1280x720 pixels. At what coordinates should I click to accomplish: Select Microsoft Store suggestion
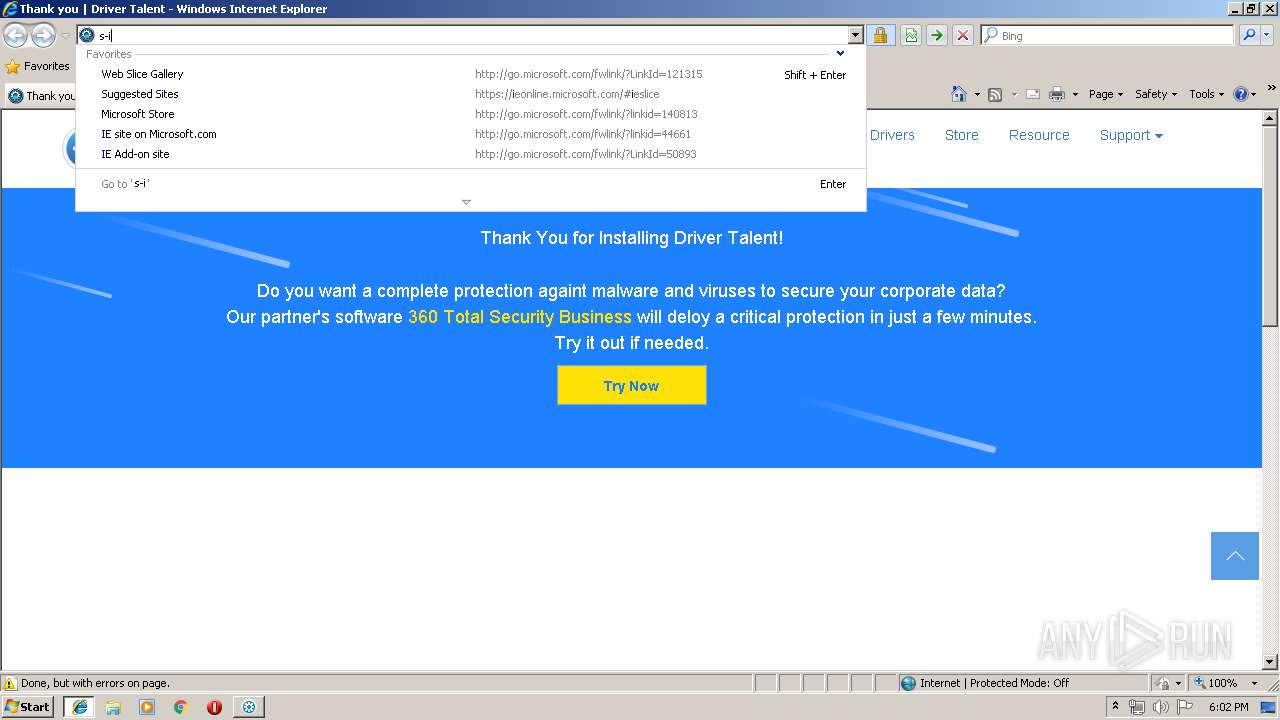pyautogui.click(x=471, y=114)
